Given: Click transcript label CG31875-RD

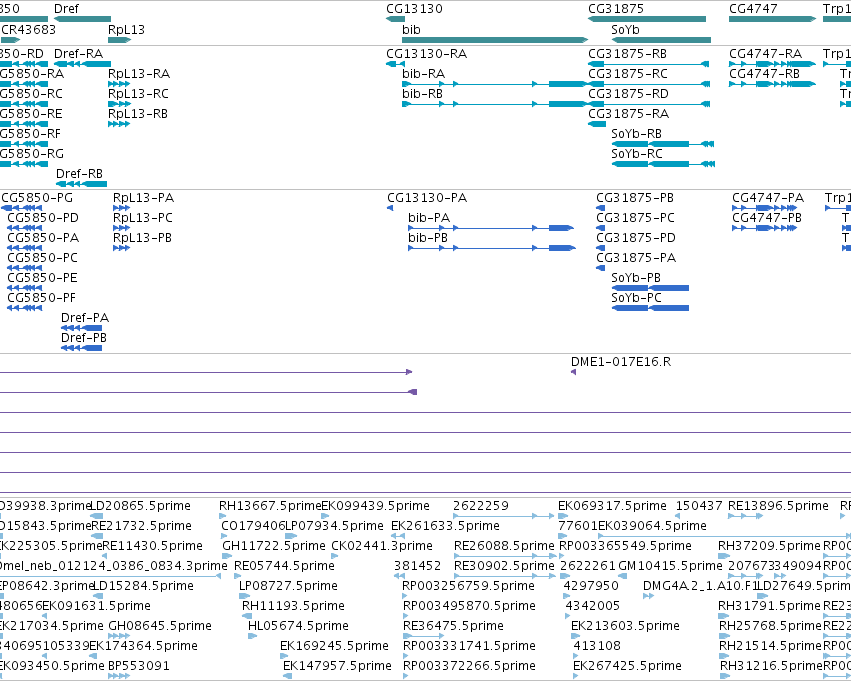Looking at the screenshot, I should [x=628, y=94].
